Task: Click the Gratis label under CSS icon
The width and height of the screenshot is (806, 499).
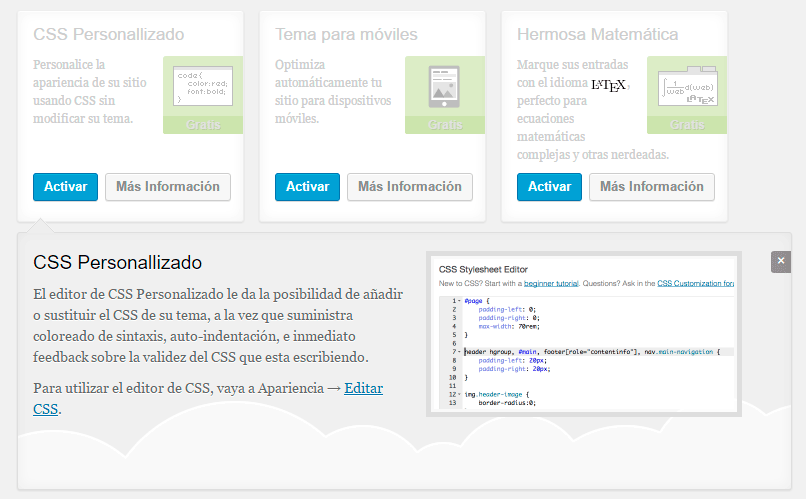Action: tap(203, 125)
